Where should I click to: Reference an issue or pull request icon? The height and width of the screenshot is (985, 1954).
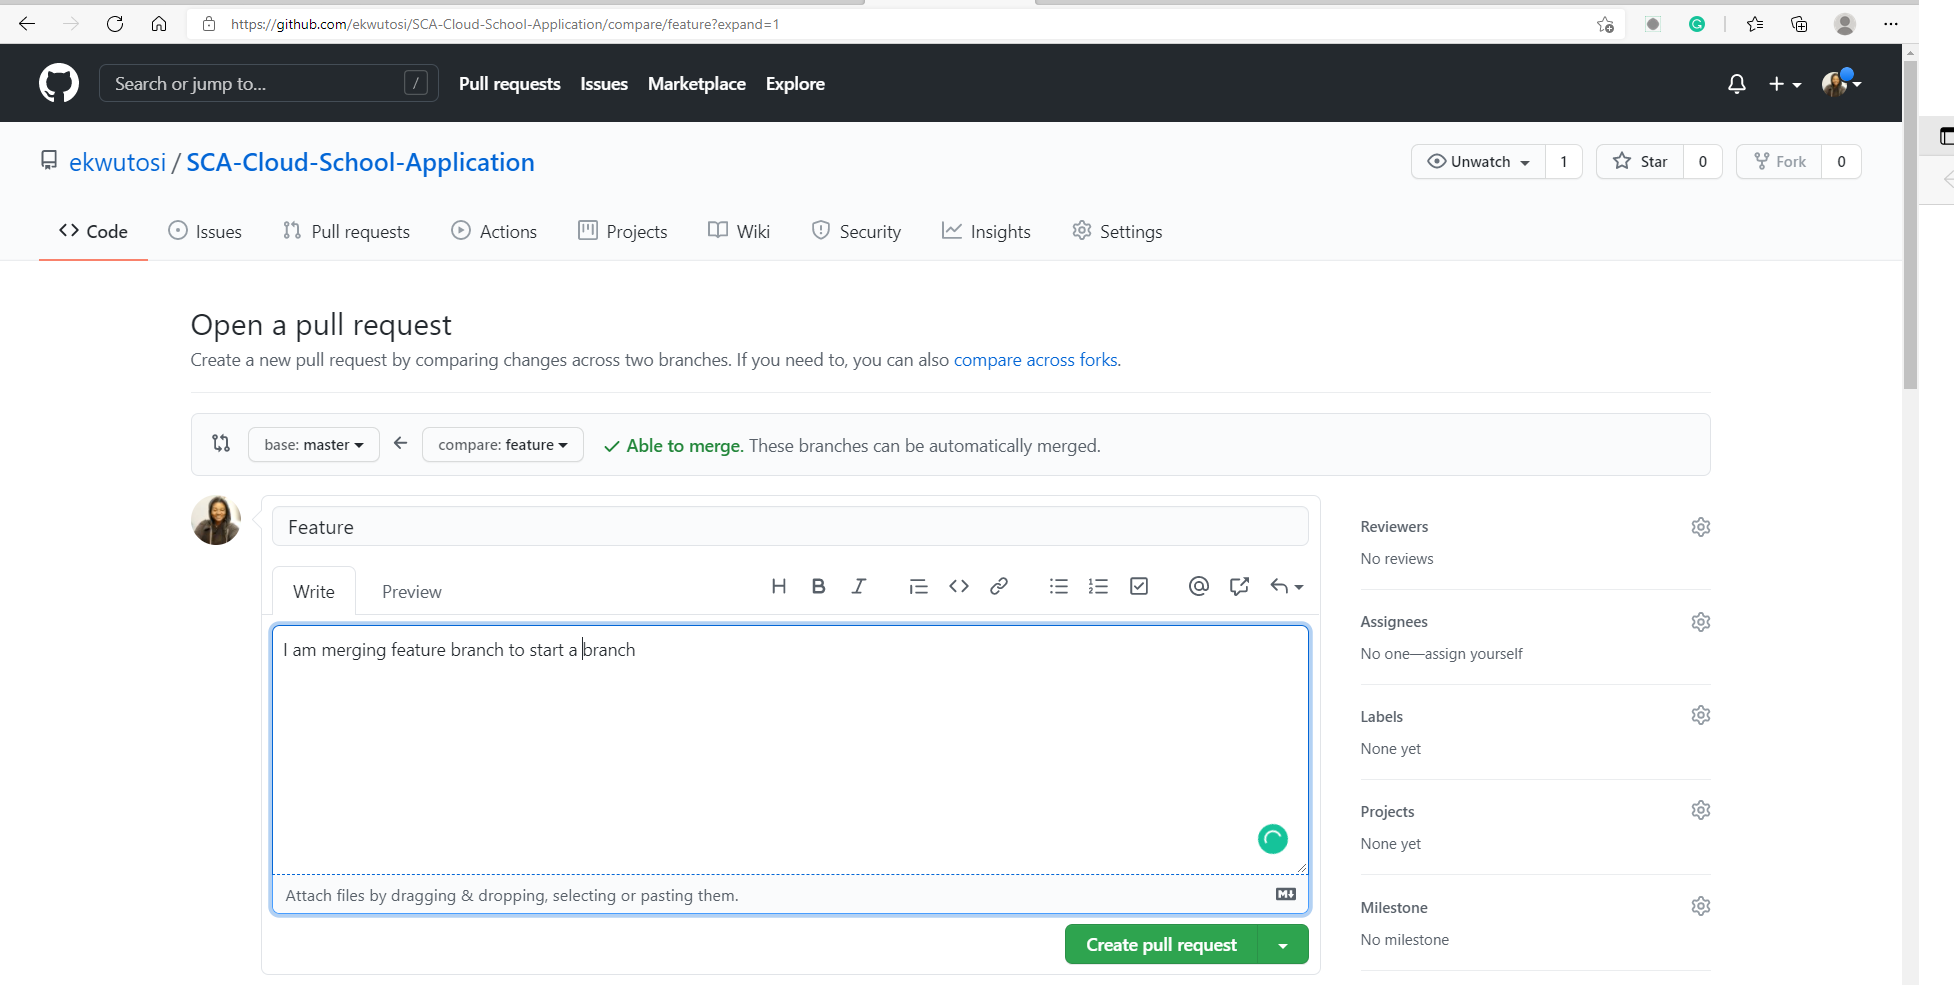click(1240, 586)
